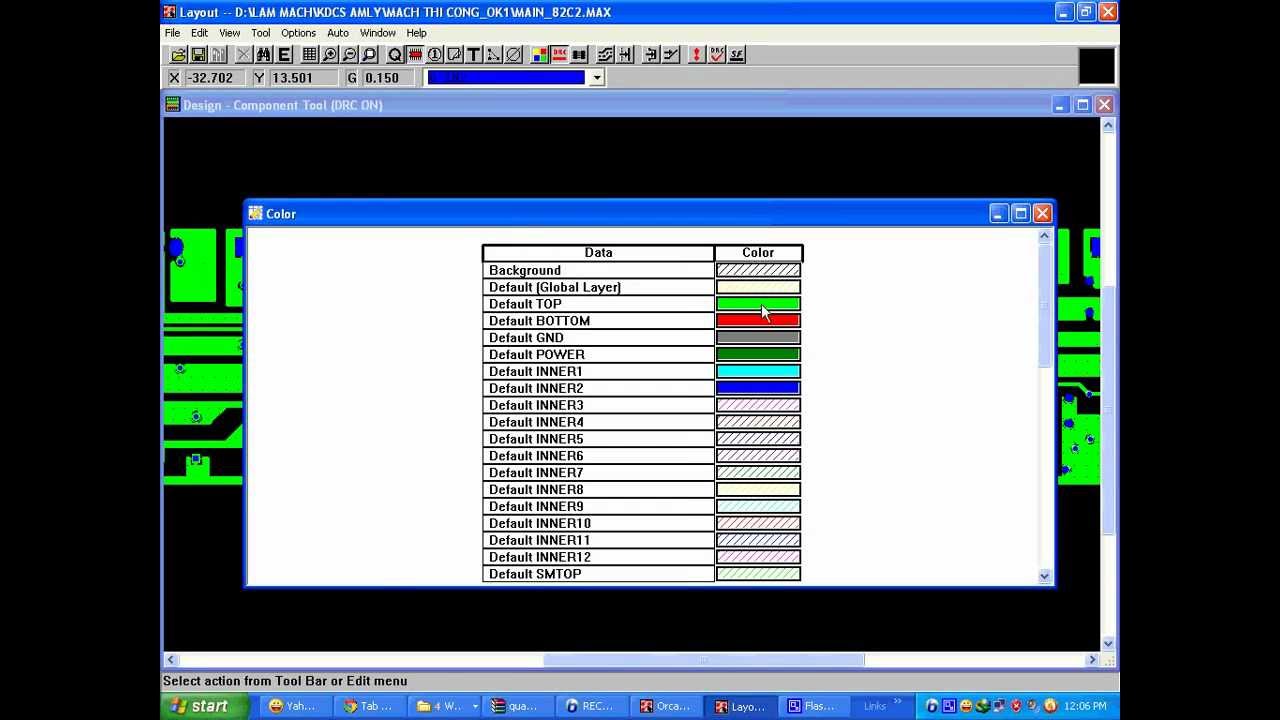Click the disabled Delete X icon
The width and height of the screenshot is (1280, 720).
click(244, 55)
